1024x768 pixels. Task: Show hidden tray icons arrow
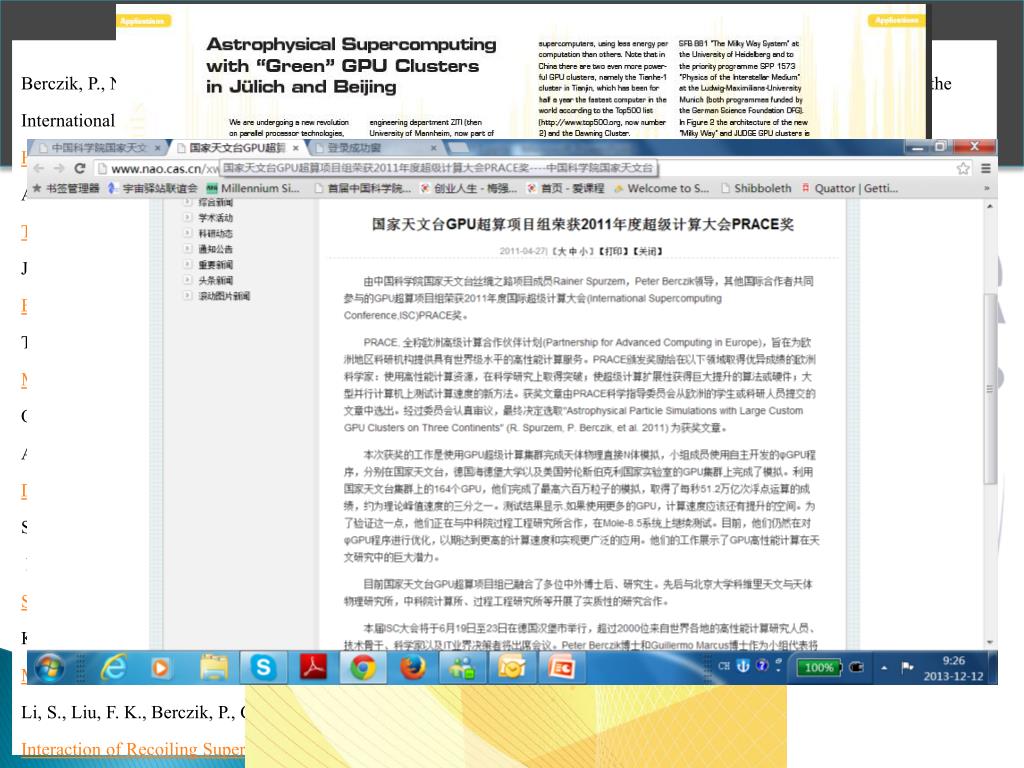point(884,667)
